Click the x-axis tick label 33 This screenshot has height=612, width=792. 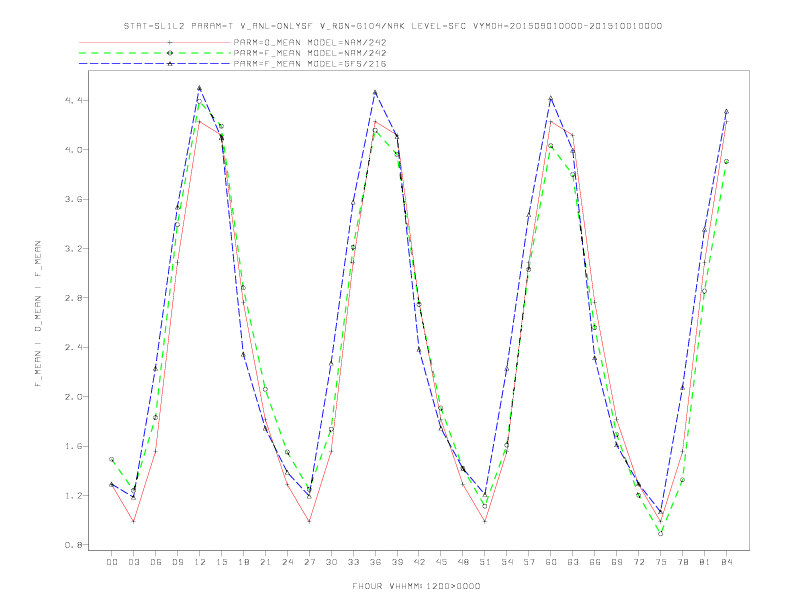(353, 562)
